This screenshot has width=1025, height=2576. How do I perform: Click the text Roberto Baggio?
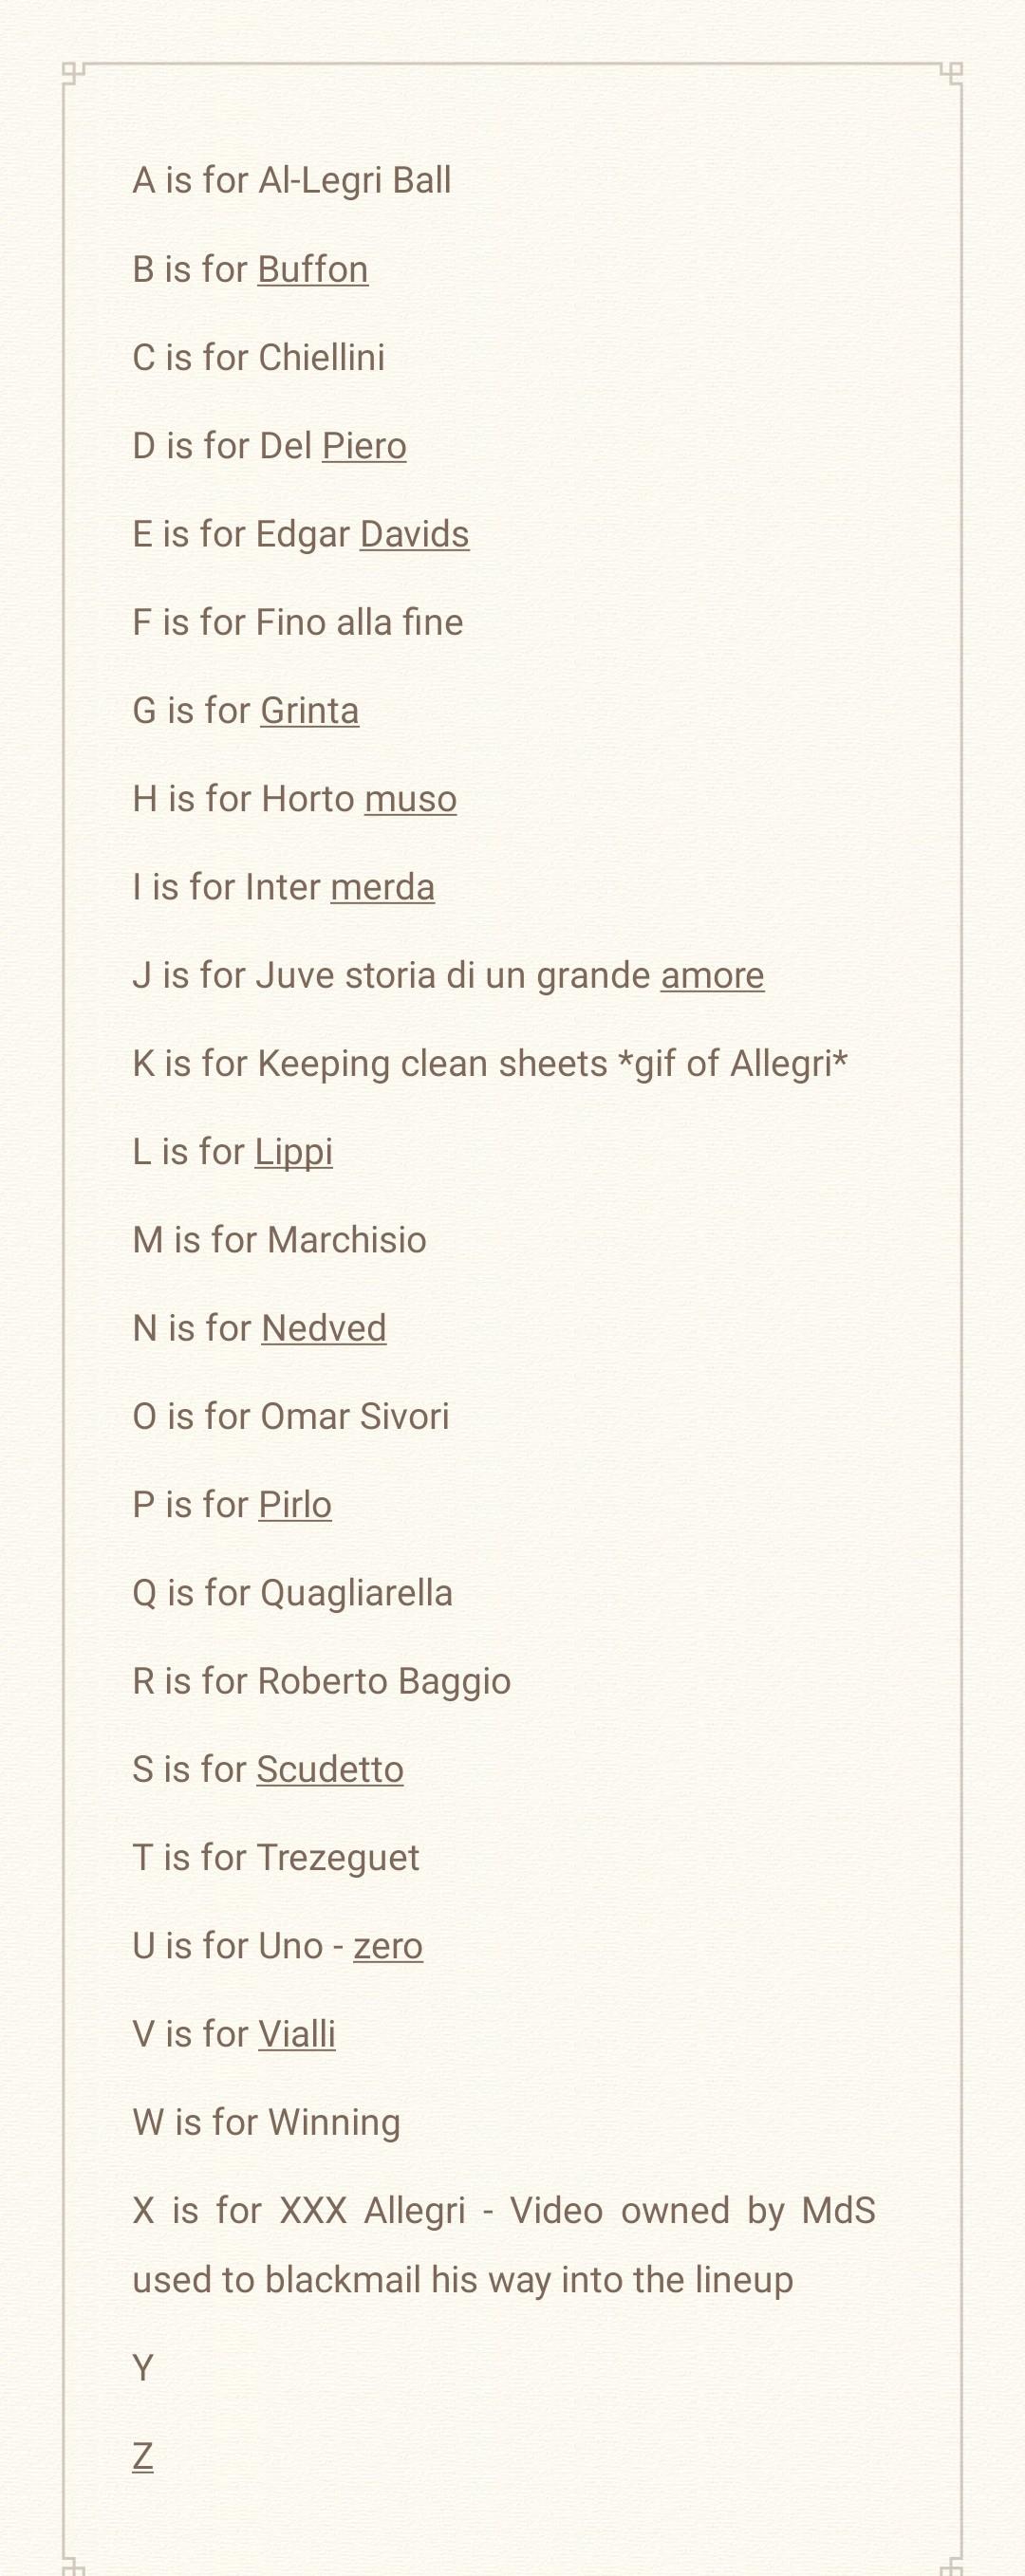coord(384,1682)
